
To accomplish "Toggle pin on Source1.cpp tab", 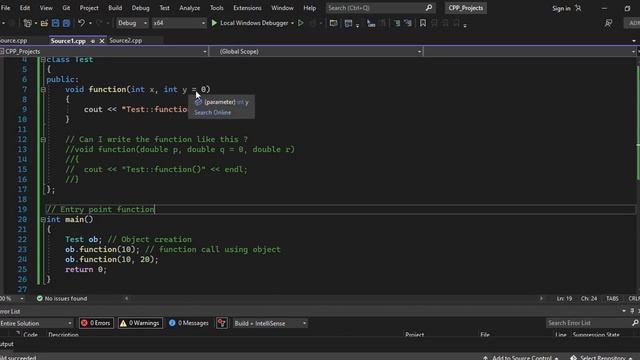I will (93, 41).
